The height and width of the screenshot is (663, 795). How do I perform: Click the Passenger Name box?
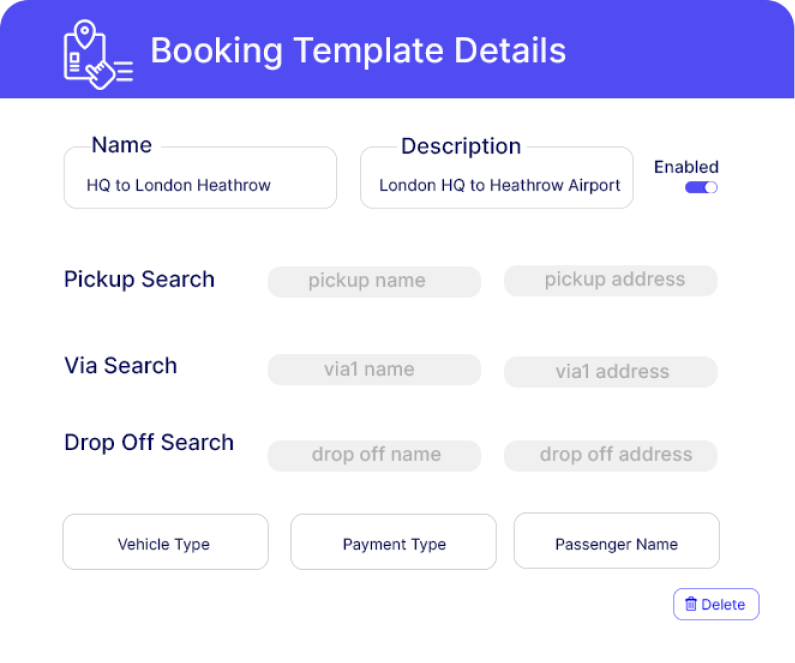click(617, 541)
